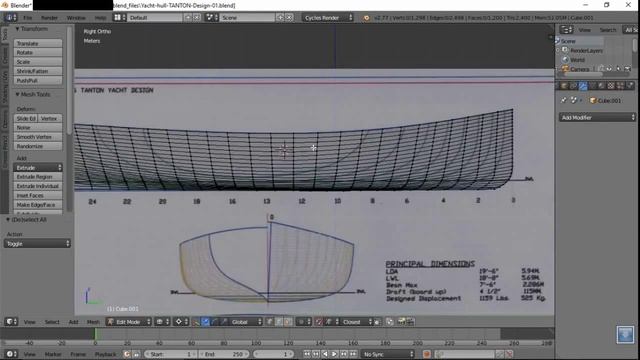Click the Translate button
Image resolution: width=640 pixels, height=360 pixels.
pos(38,43)
